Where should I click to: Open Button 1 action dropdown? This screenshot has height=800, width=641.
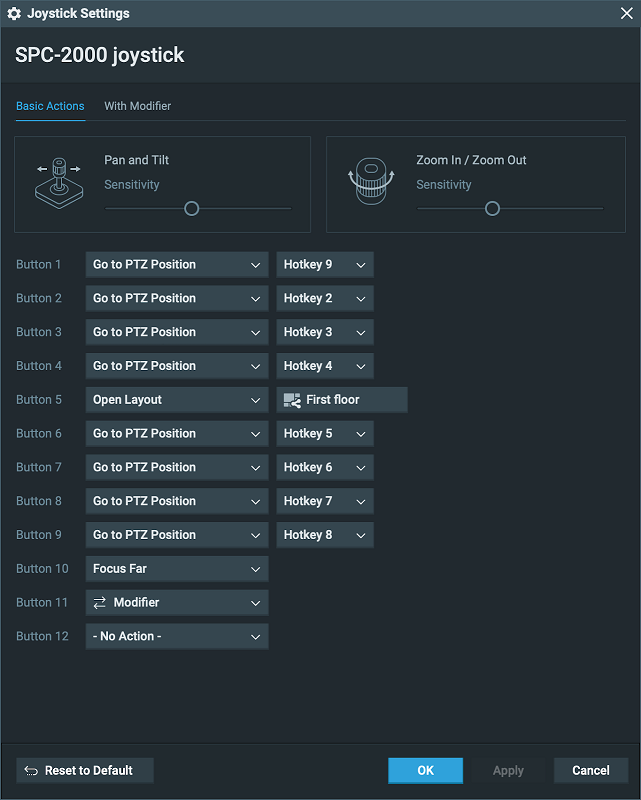point(177,265)
